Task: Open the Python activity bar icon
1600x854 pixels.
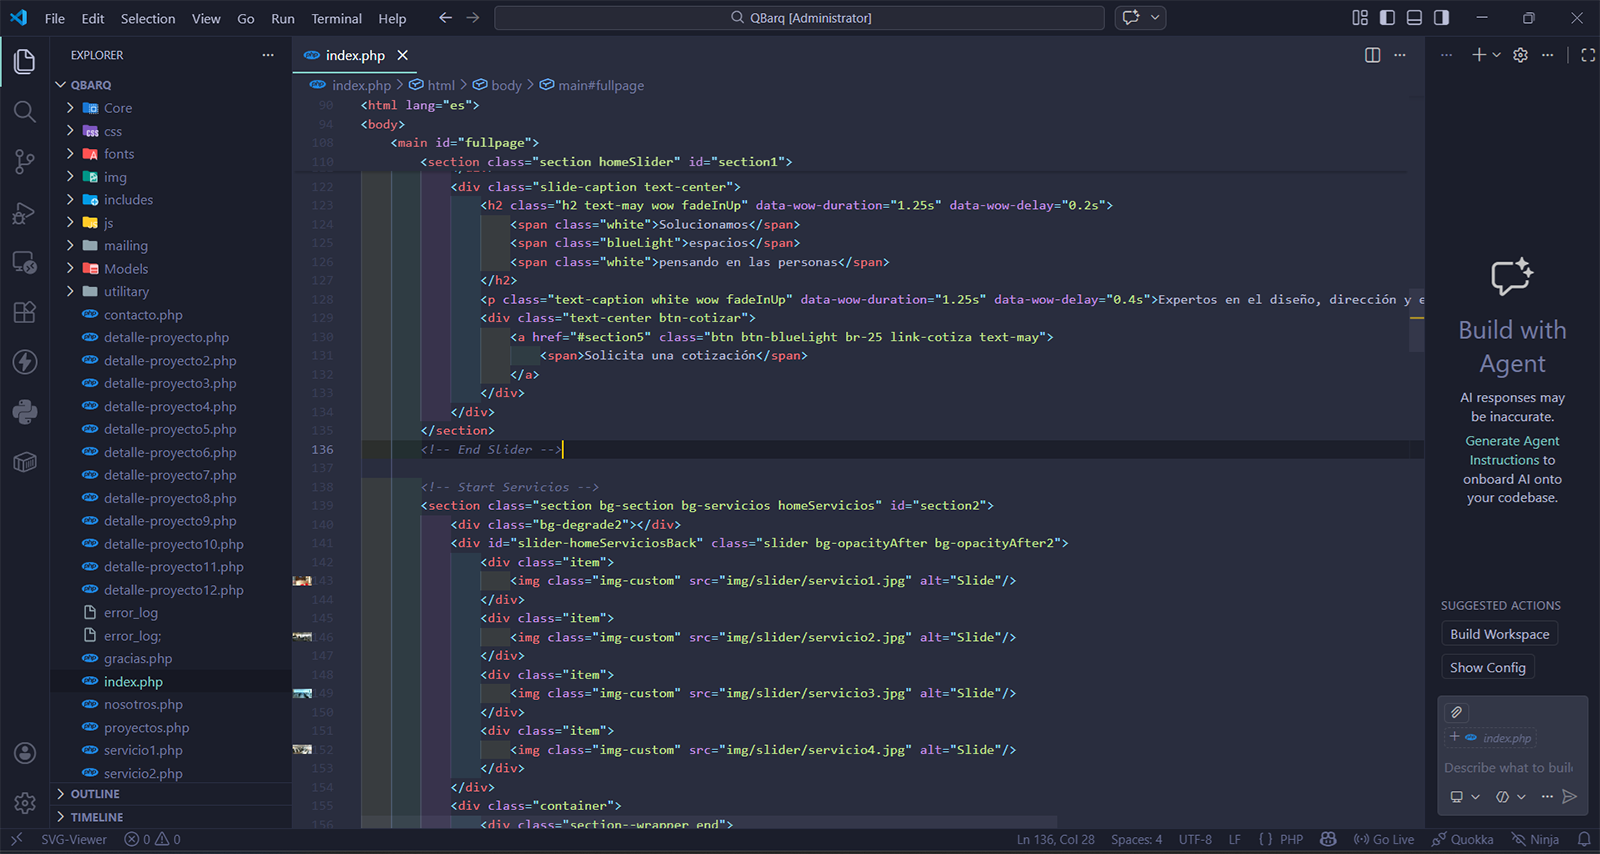Action: 25,411
